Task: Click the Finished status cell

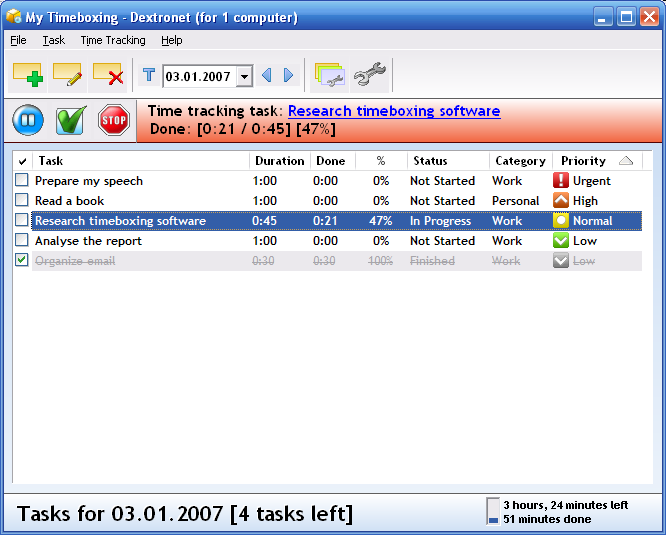Action: coord(432,261)
